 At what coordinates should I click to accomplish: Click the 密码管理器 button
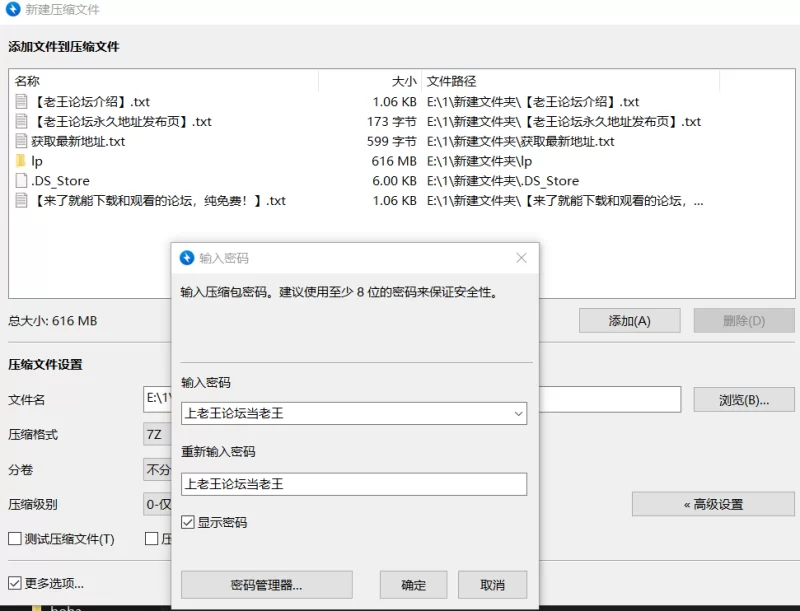click(x=267, y=584)
